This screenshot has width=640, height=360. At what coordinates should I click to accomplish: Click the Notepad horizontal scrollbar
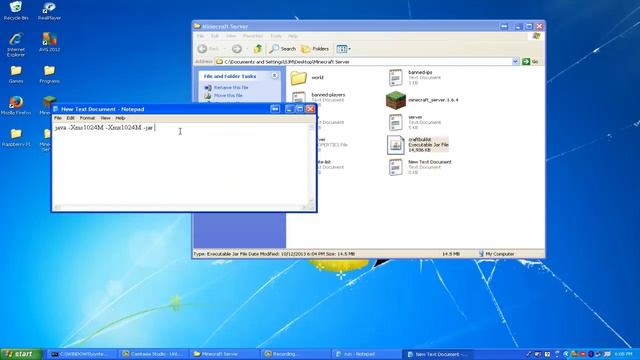[x=181, y=207]
